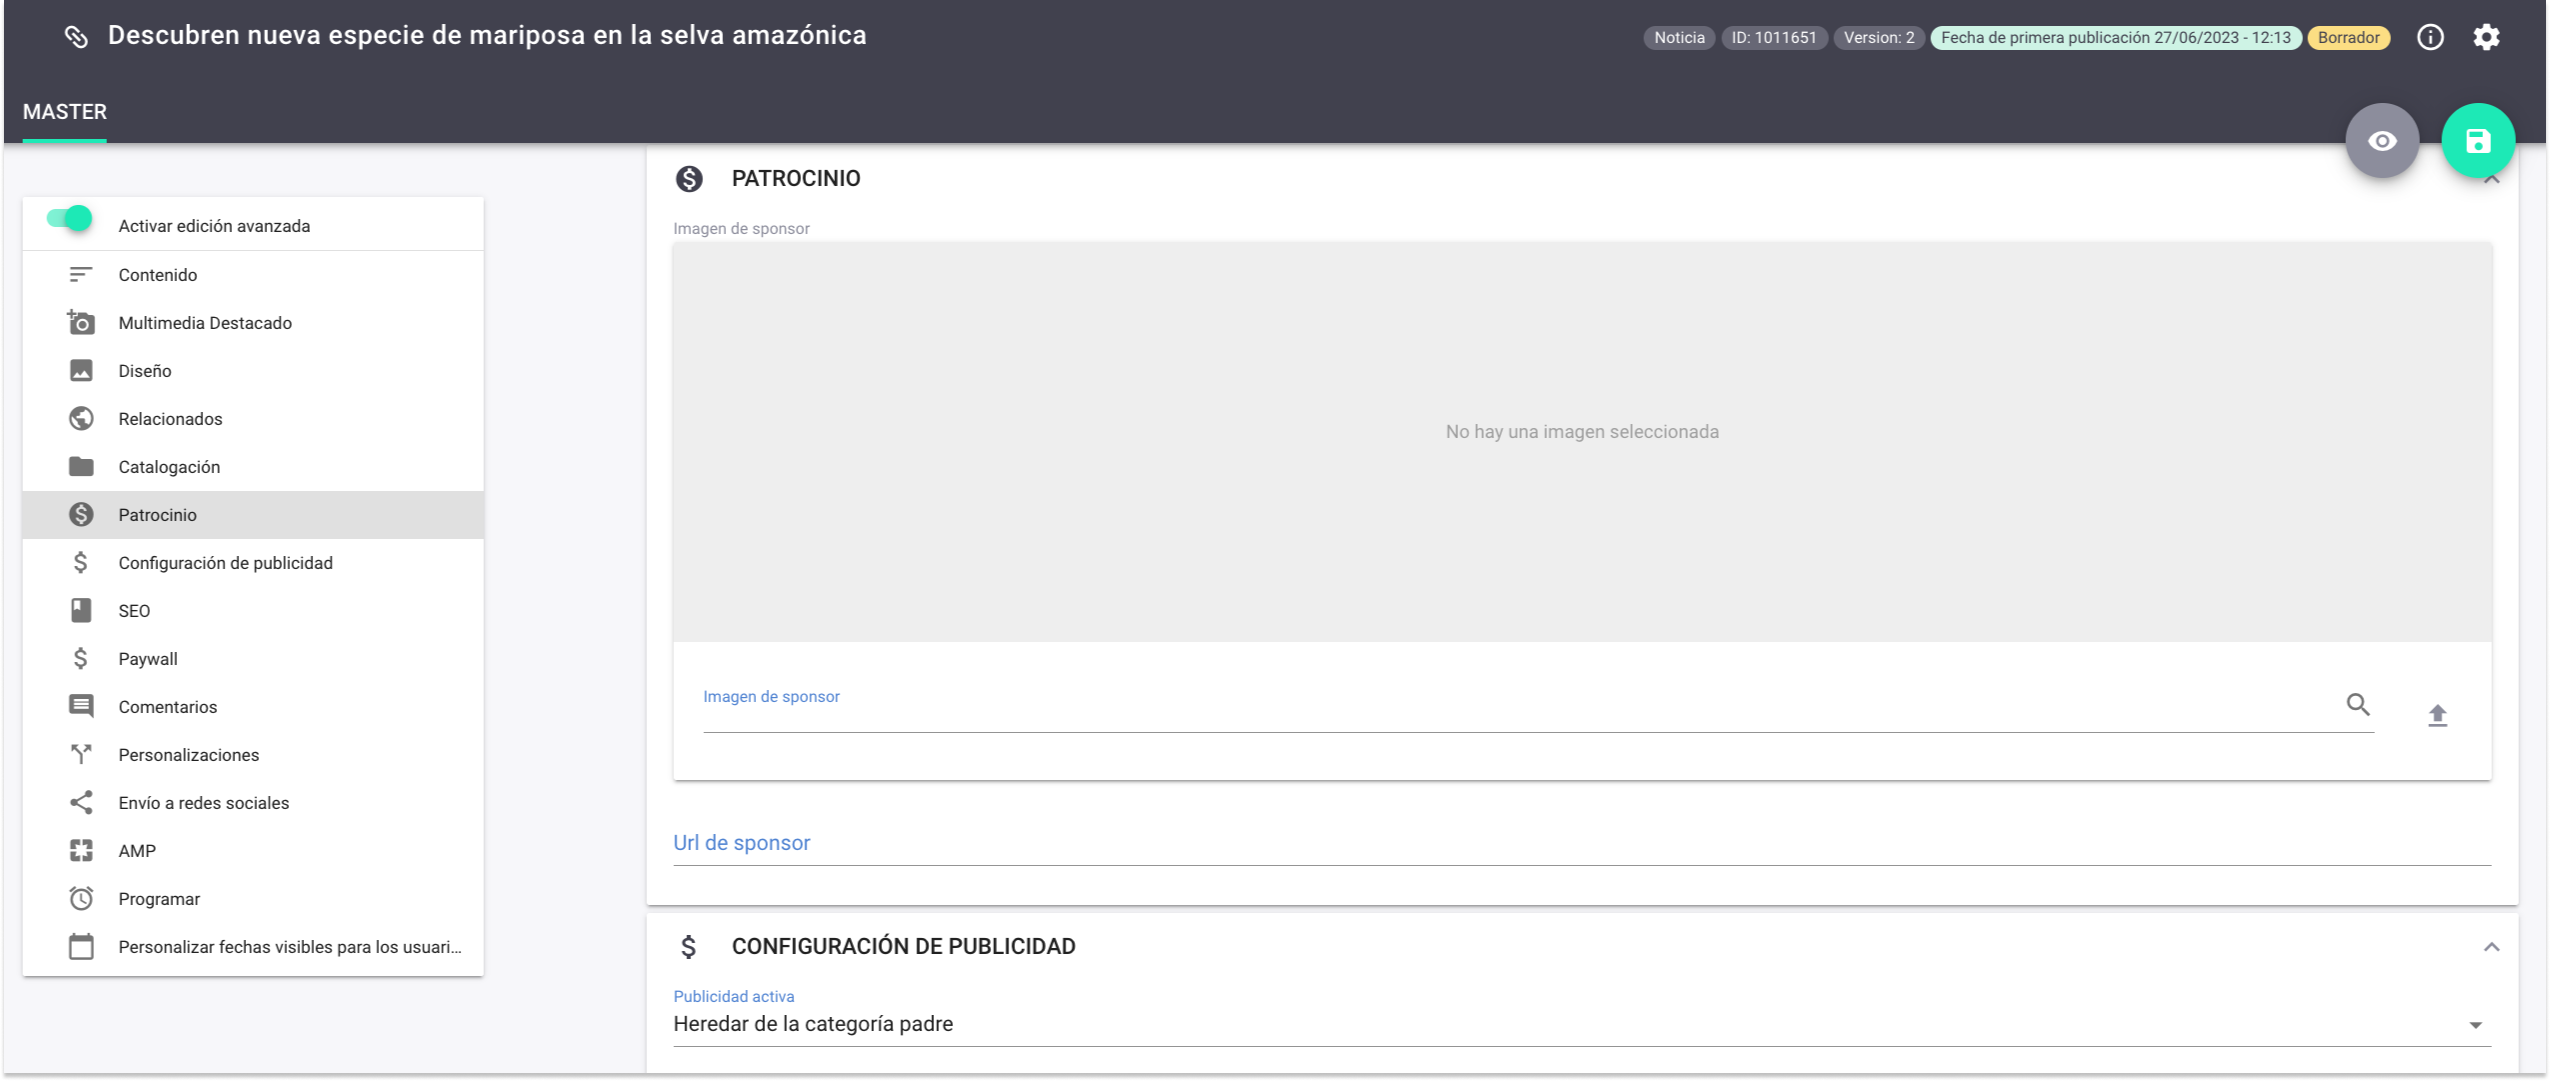Click the Diseño image icon
2550x1081 pixels.
pos(81,370)
